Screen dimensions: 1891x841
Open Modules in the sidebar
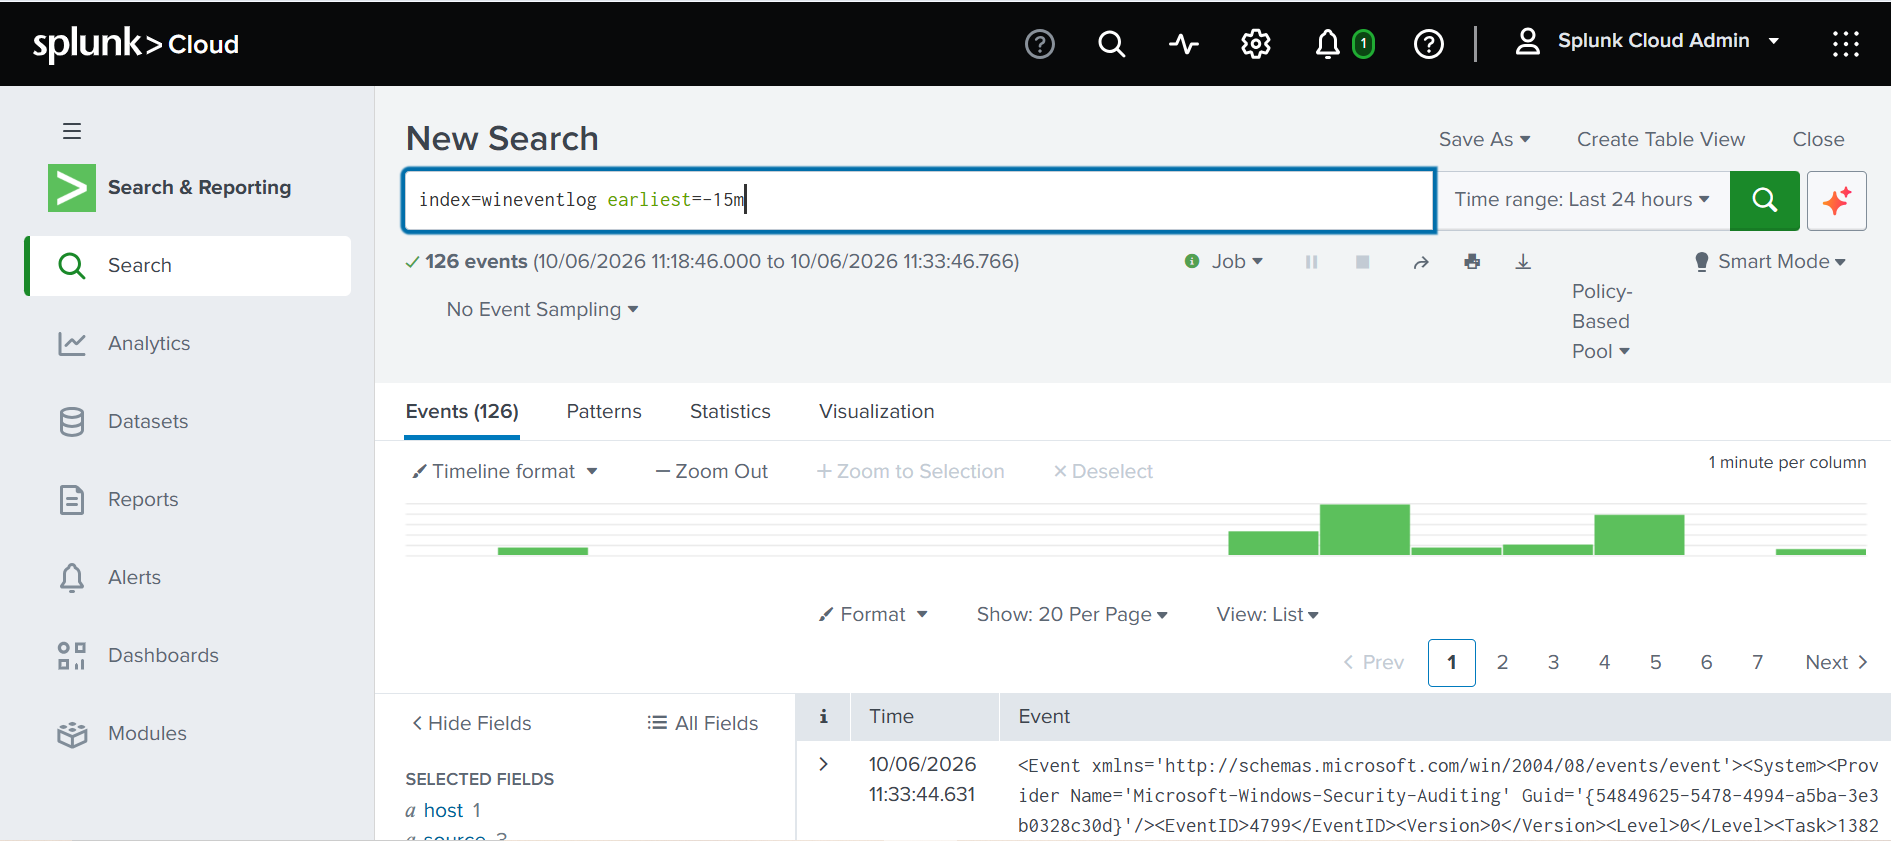188,733
